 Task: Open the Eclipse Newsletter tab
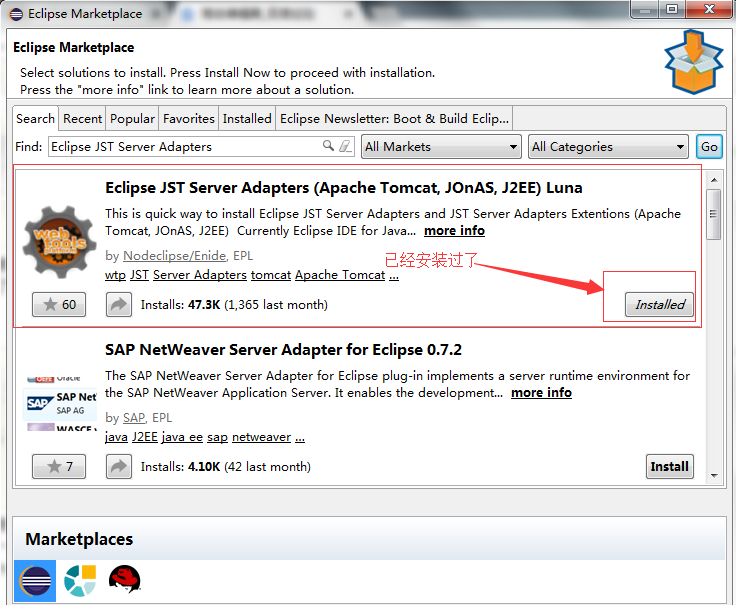coord(394,119)
